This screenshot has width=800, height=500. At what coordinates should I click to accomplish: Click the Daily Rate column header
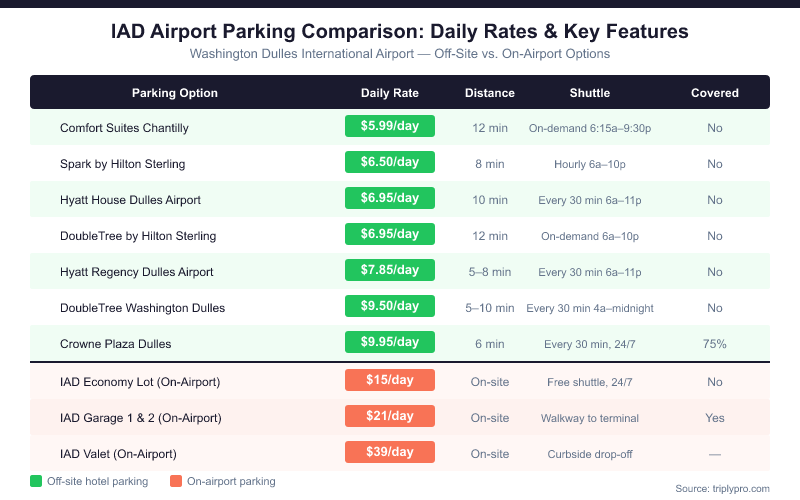coord(390,93)
